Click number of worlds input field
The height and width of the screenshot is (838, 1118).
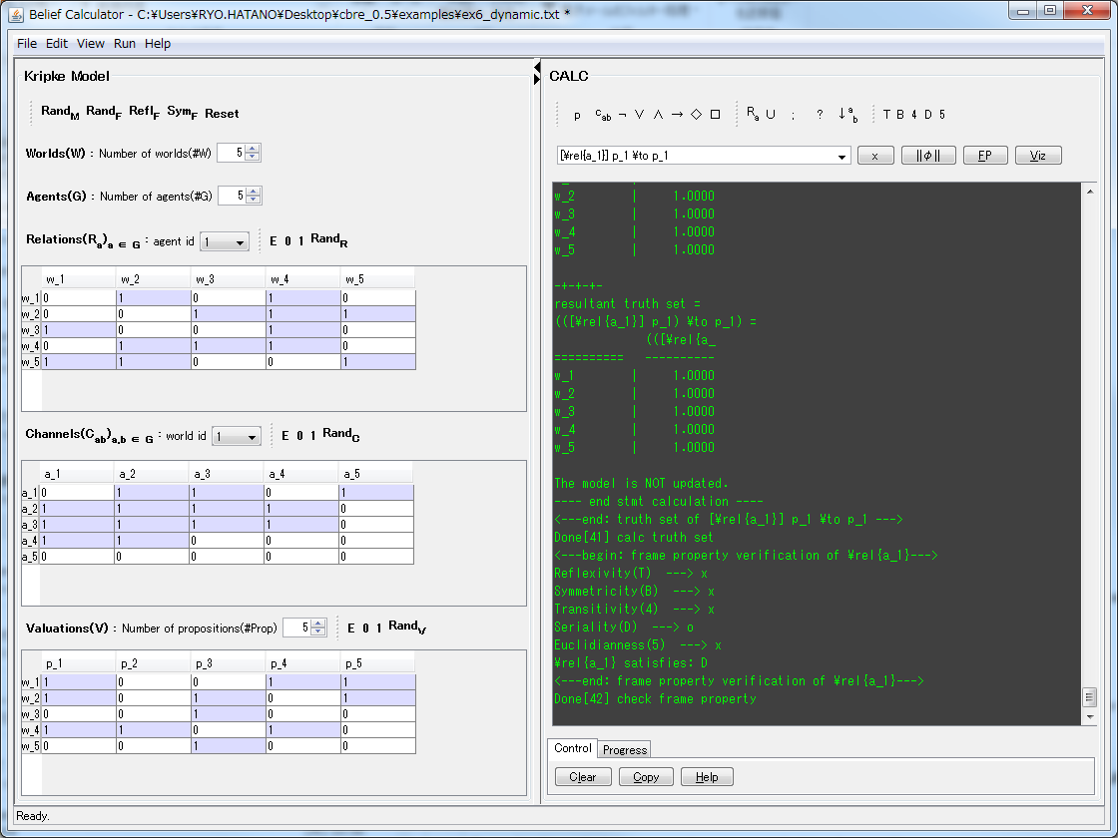click(230, 153)
